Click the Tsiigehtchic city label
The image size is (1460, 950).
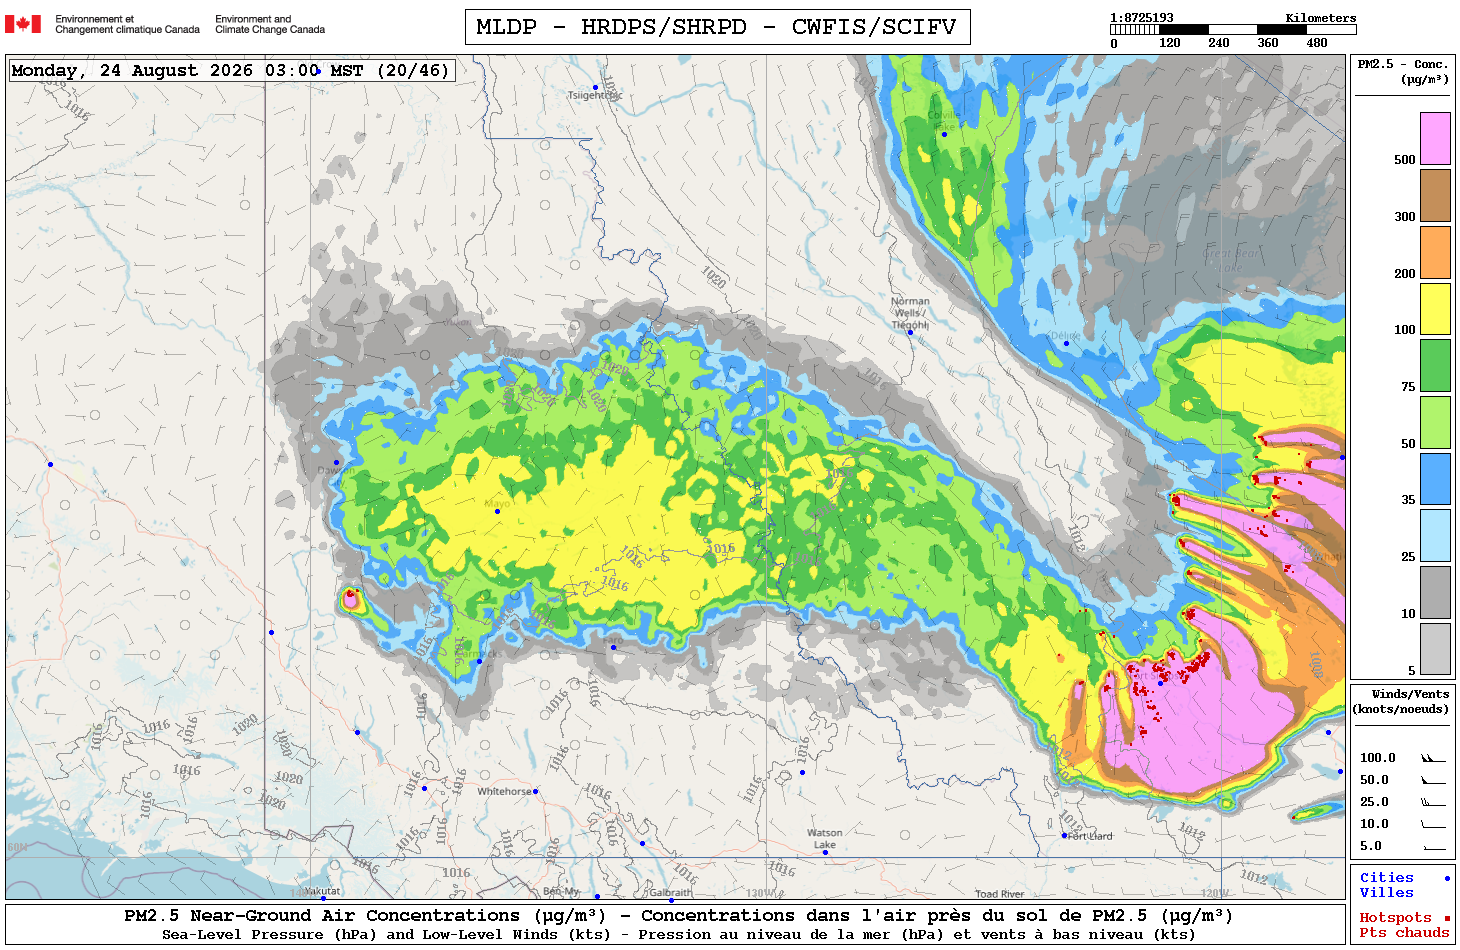click(595, 96)
